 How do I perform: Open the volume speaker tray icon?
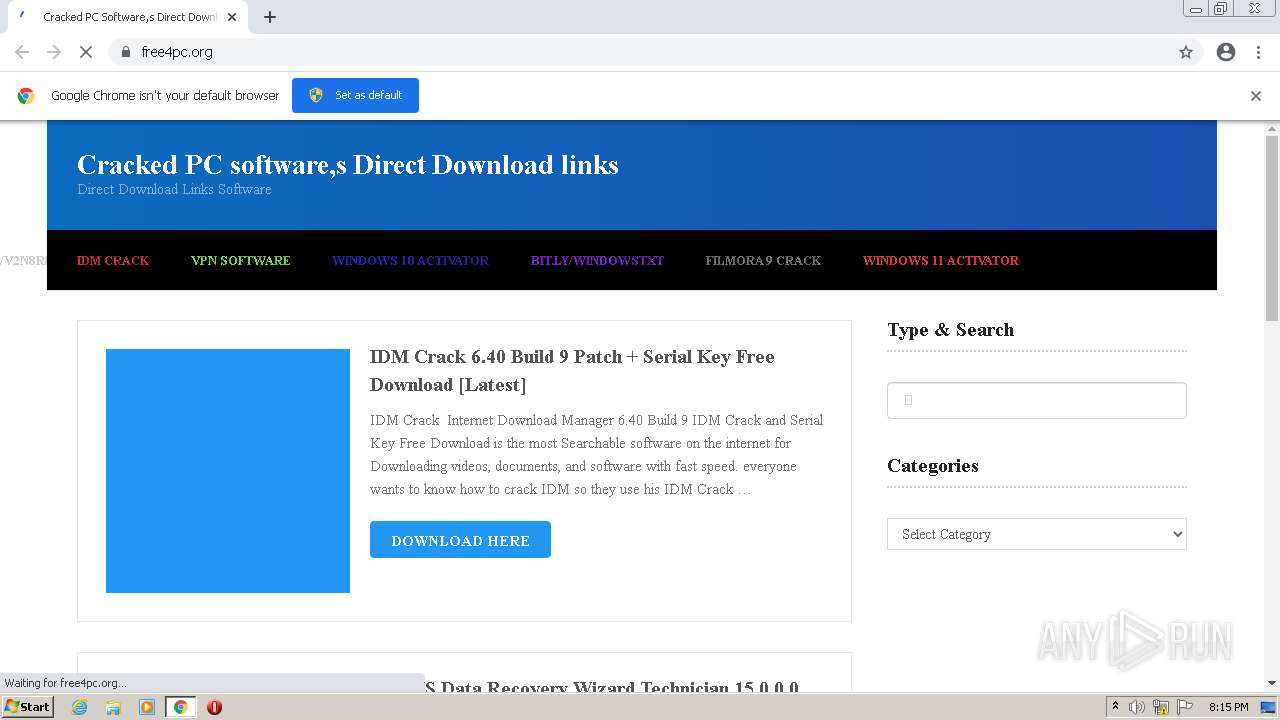point(1137,707)
